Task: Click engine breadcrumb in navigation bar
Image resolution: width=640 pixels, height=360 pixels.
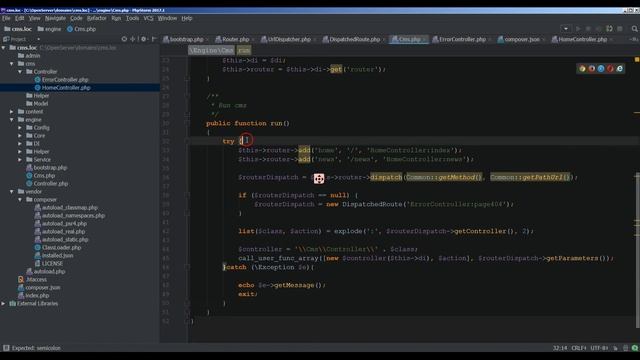Action: pos(49,29)
